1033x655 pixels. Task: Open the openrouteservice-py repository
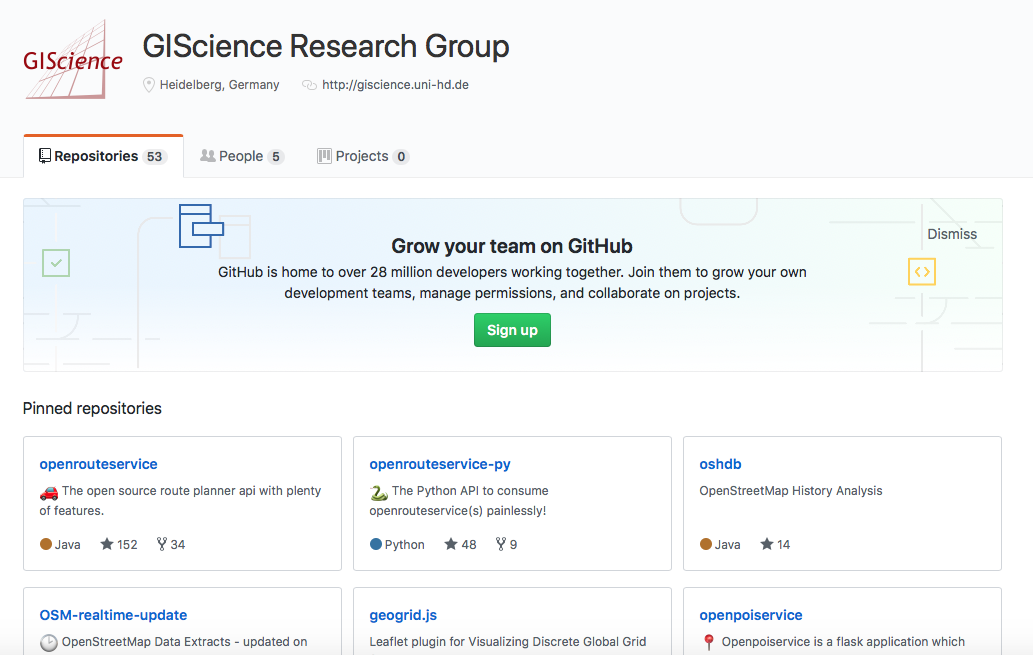(440, 464)
